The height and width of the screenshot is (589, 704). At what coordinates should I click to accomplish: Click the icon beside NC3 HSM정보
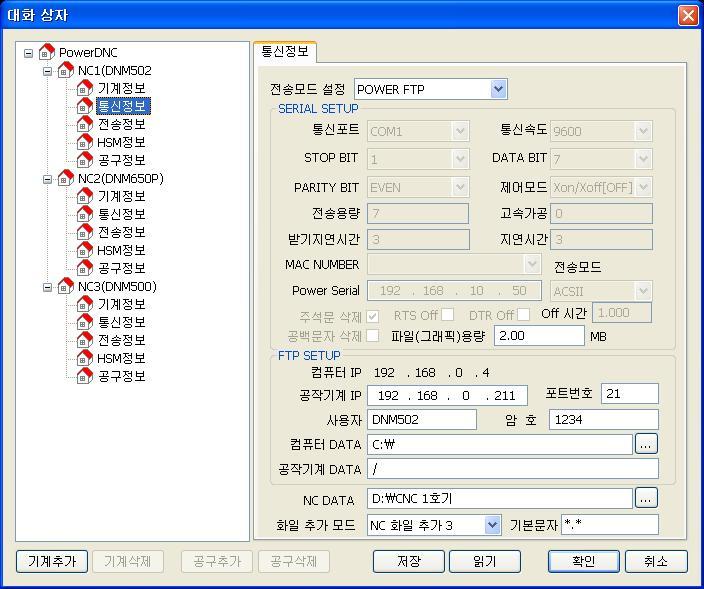pyautogui.click(x=84, y=358)
